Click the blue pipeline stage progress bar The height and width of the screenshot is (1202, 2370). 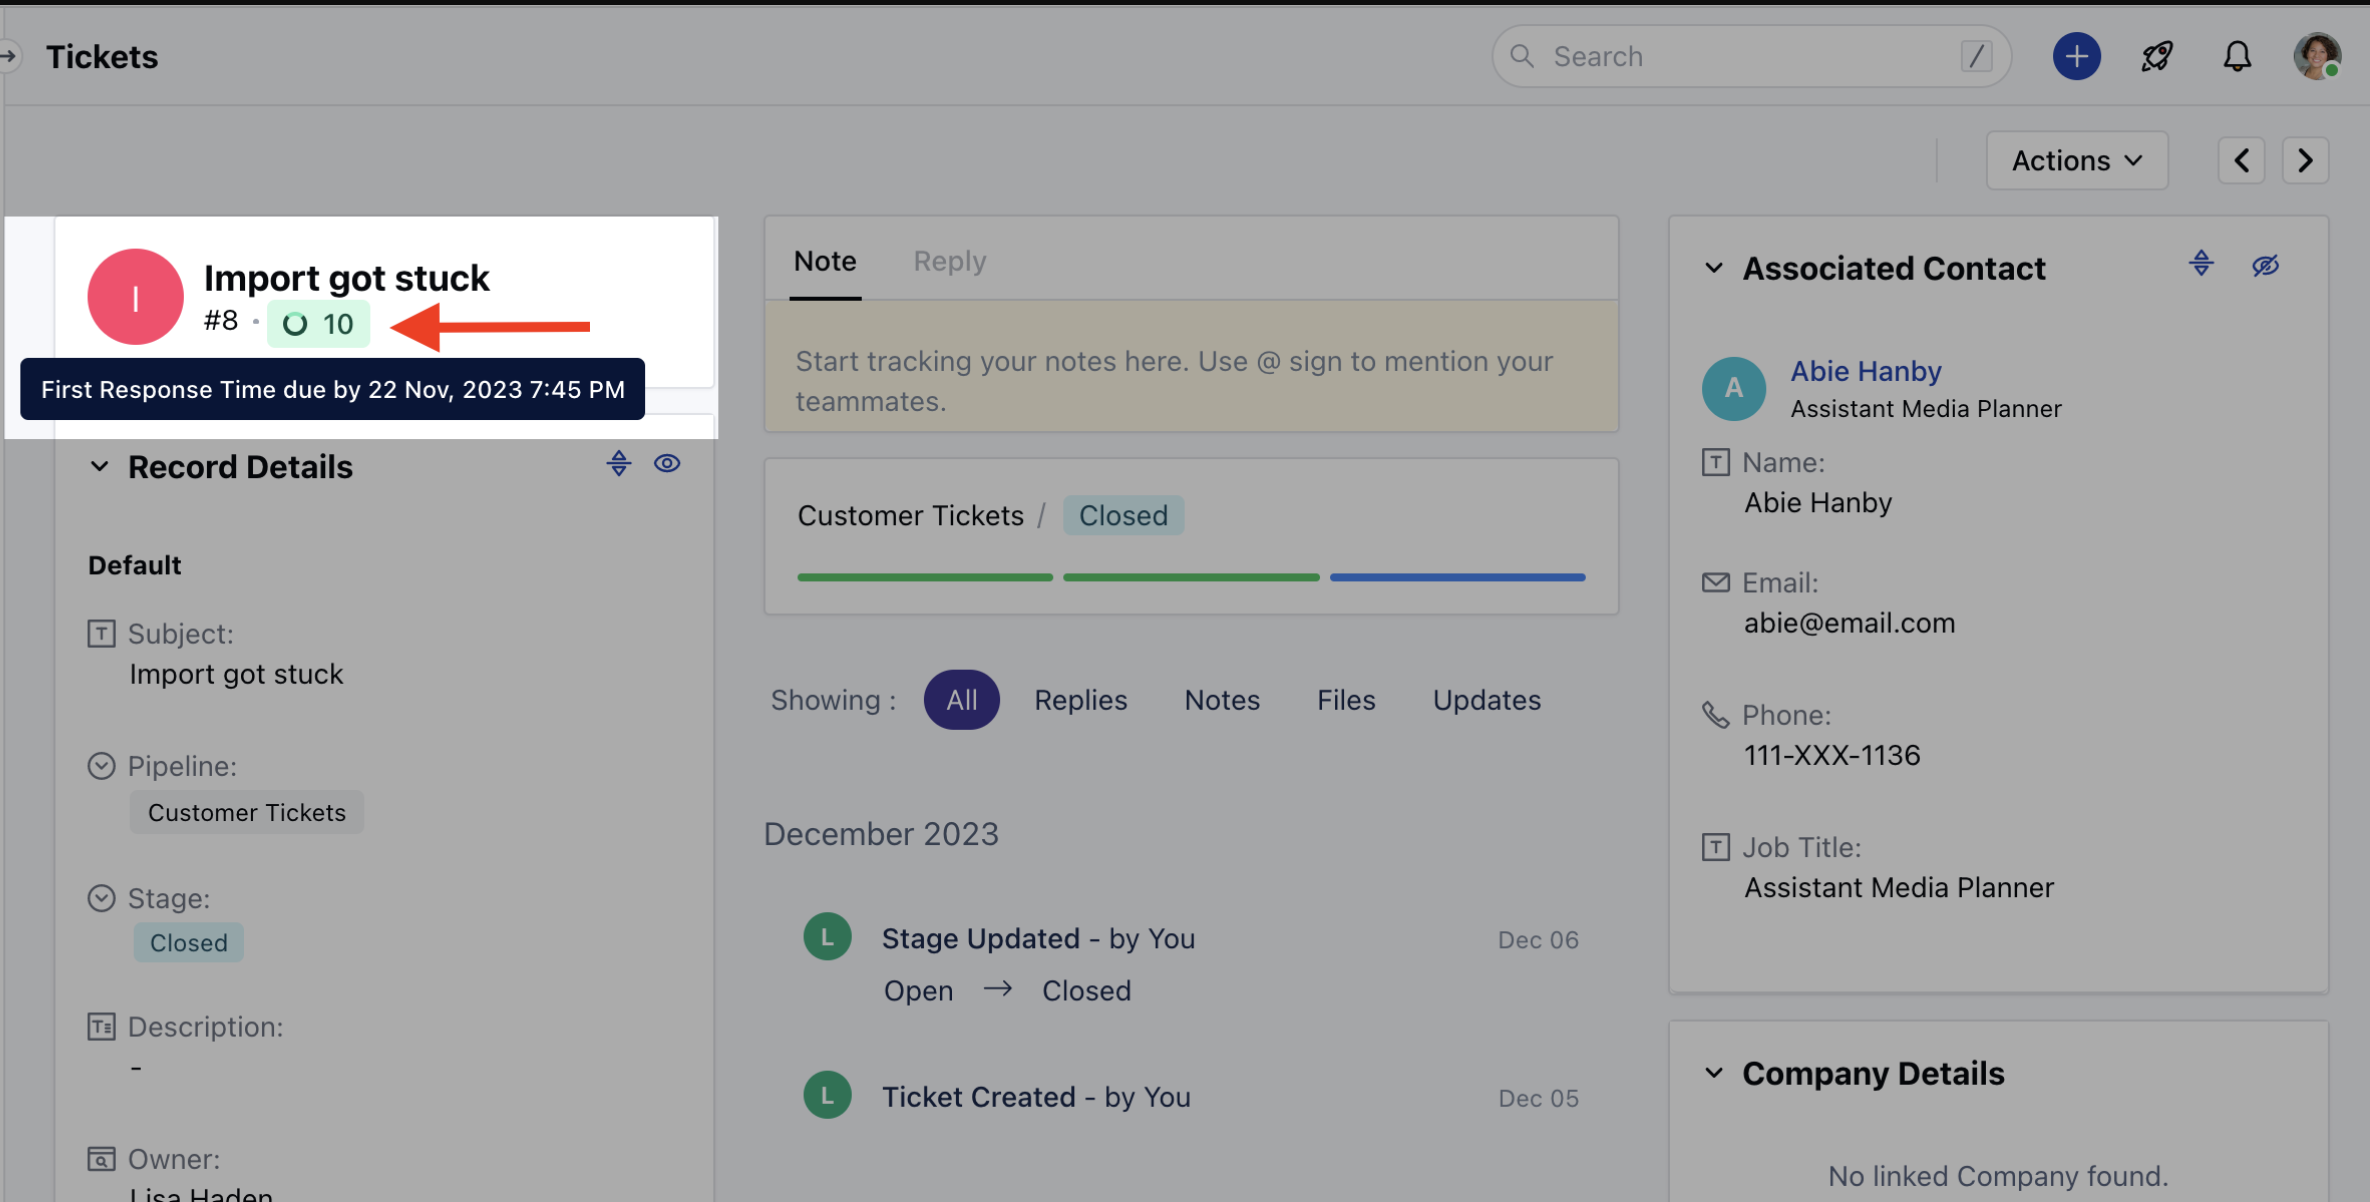click(x=1457, y=577)
